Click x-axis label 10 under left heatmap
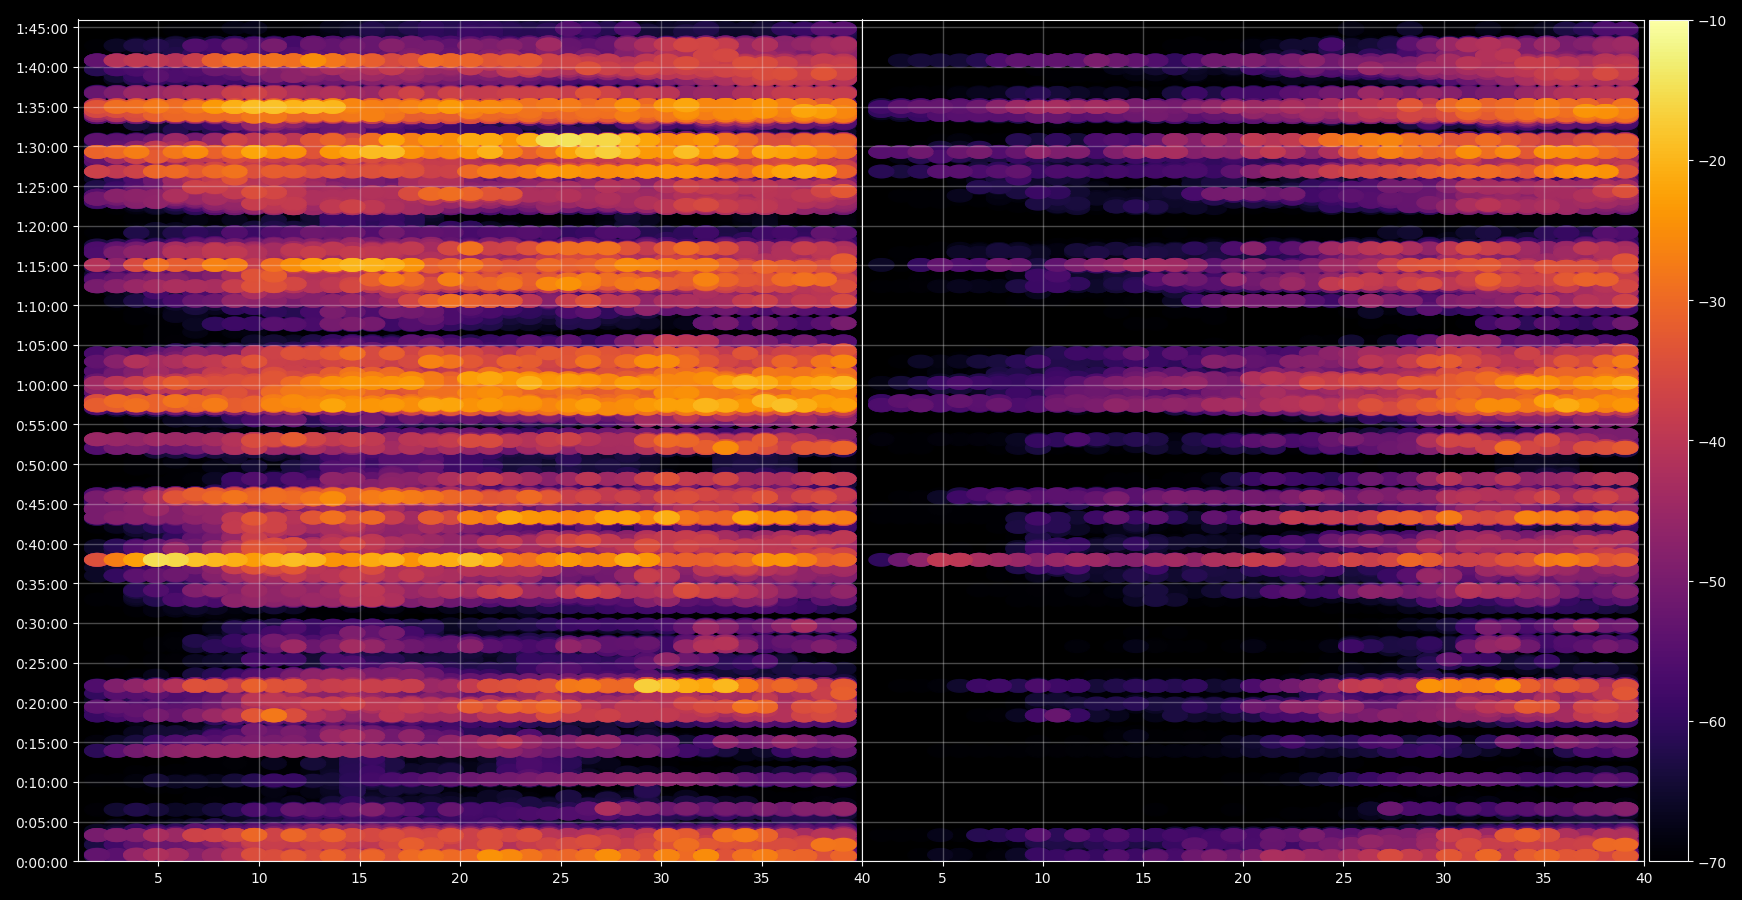1742x900 pixels. coord(259,879)
